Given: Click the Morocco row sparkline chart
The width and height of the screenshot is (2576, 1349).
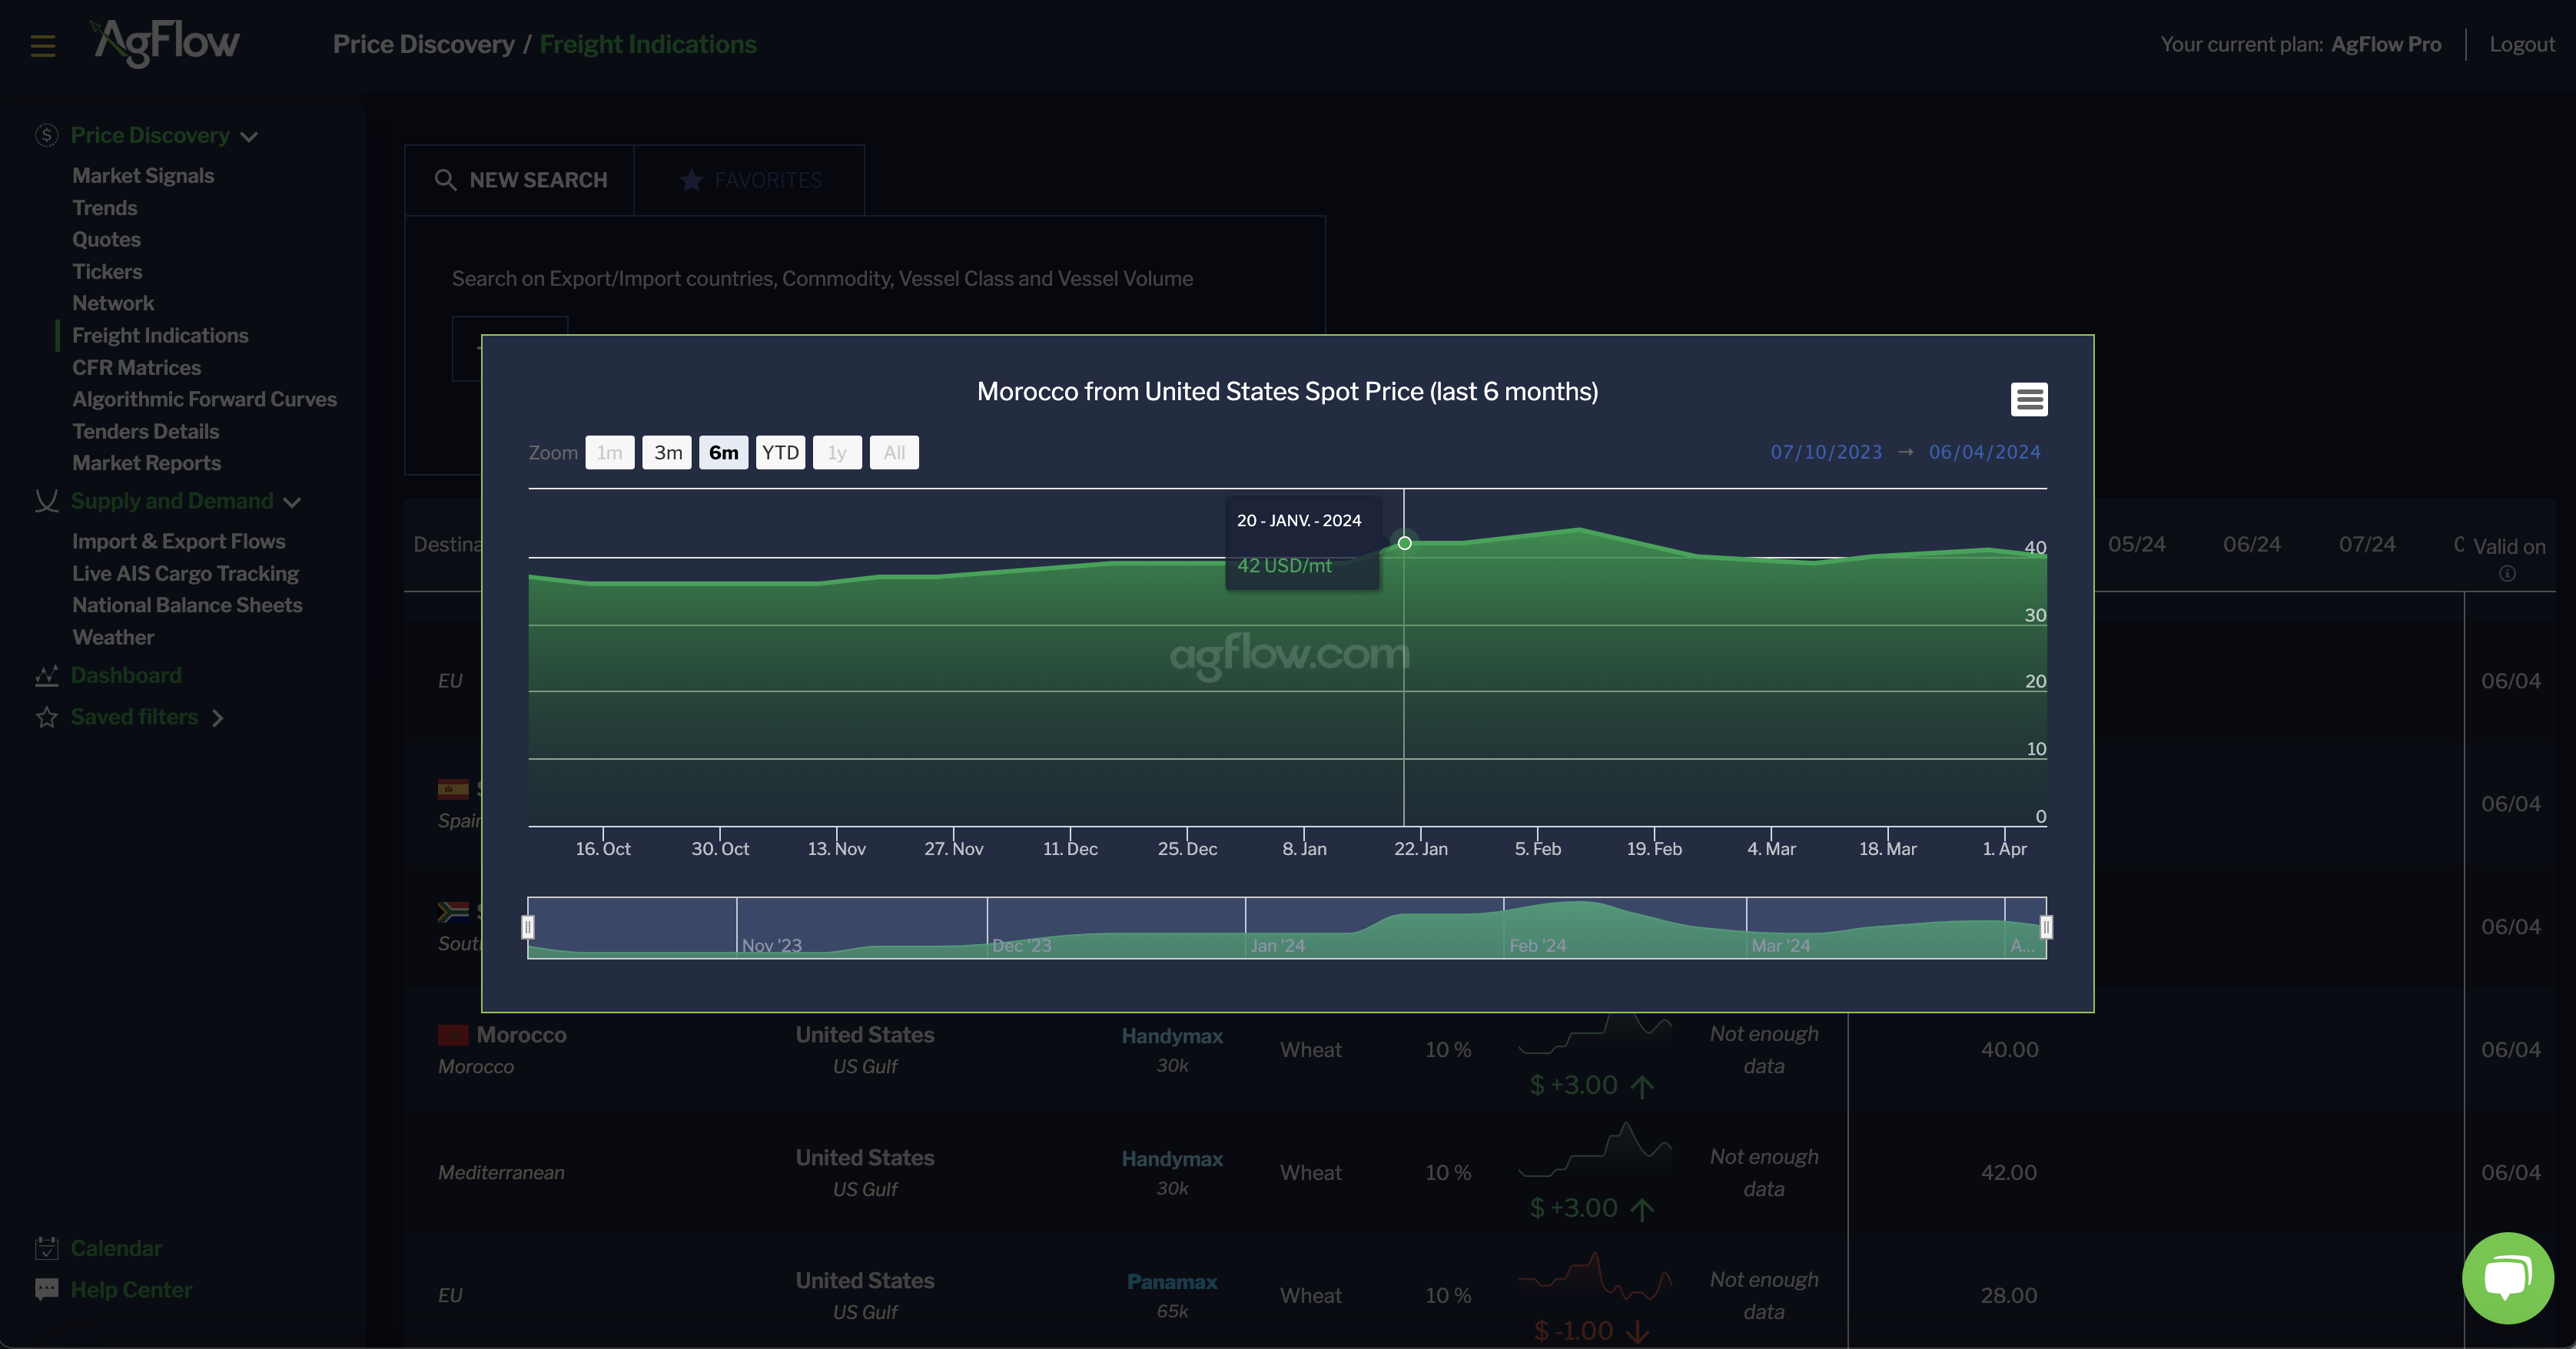Looking at the screenshot, I should [x=1595, y=1035].
